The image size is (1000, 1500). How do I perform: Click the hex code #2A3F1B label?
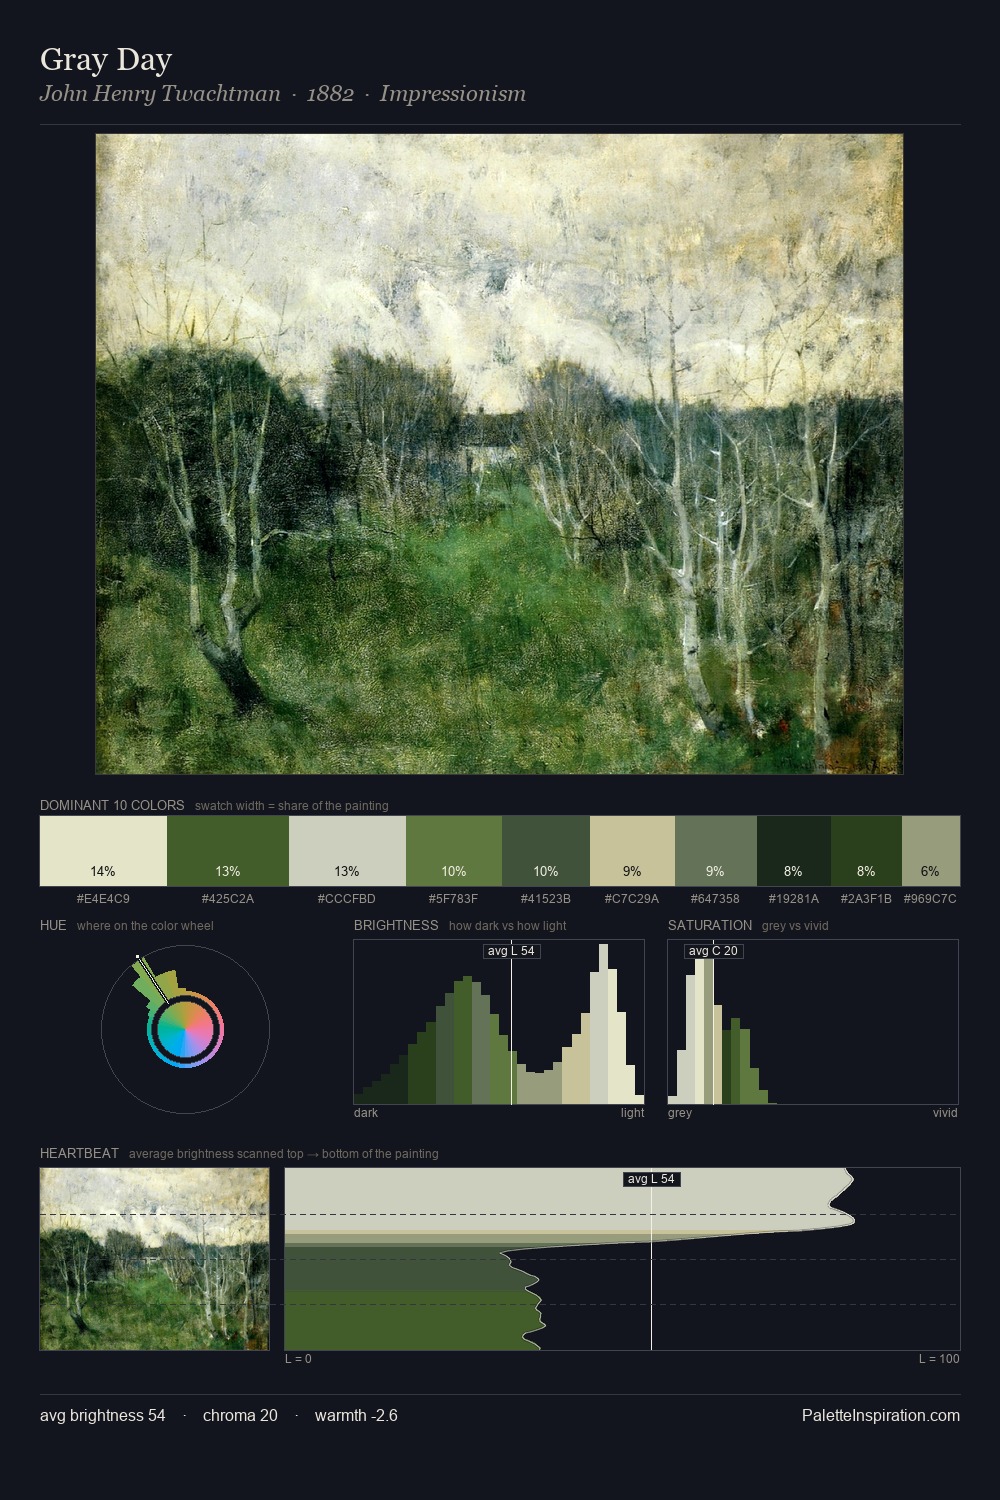866,899
